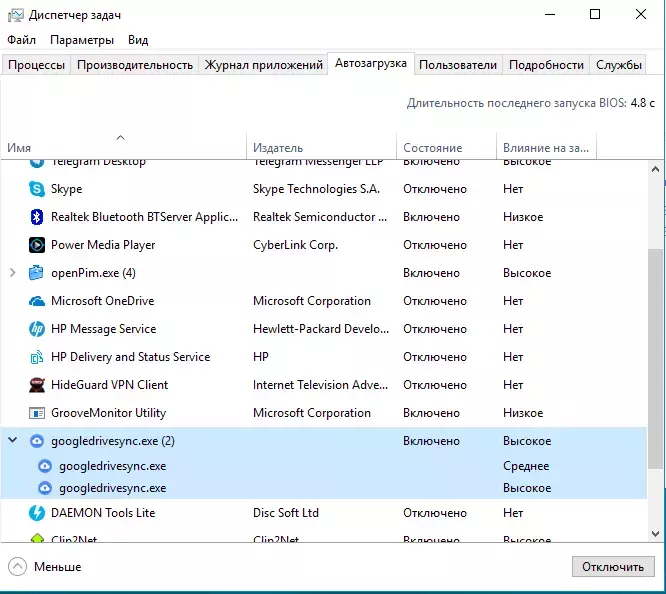Open the Вид menu
This screenshot has width=666, height=594.
tap(138, 40)
